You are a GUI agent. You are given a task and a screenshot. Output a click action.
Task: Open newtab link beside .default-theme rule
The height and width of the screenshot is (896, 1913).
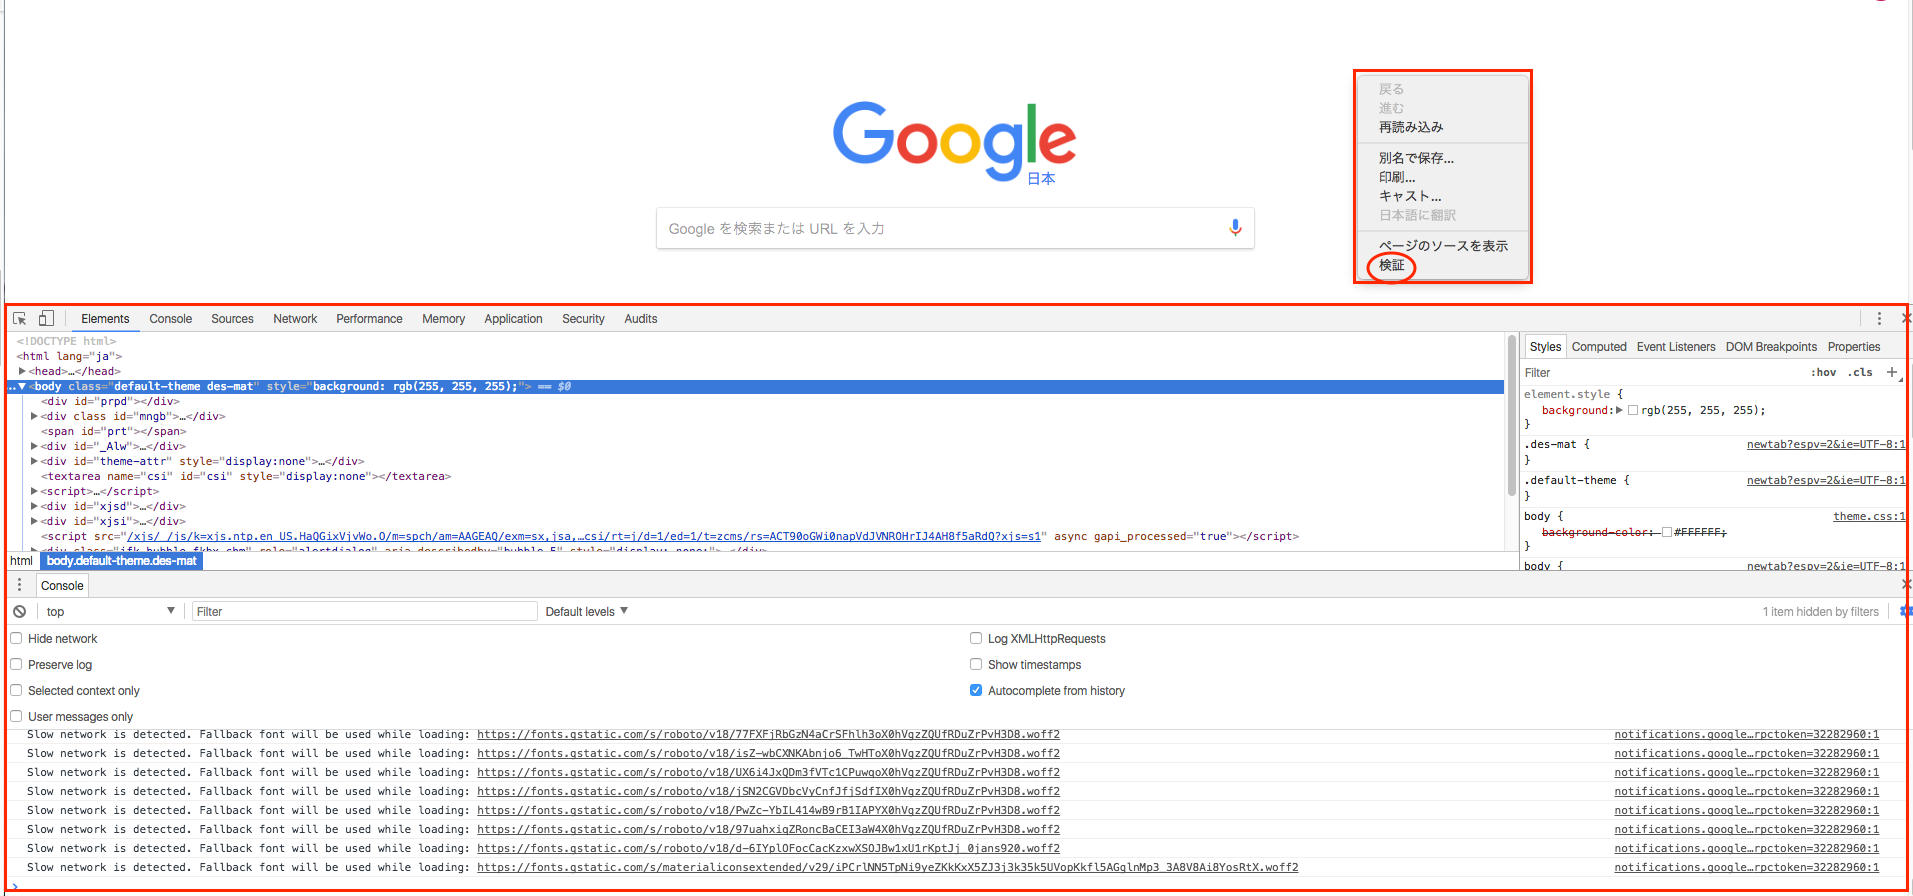click(x=1826, y=480)
